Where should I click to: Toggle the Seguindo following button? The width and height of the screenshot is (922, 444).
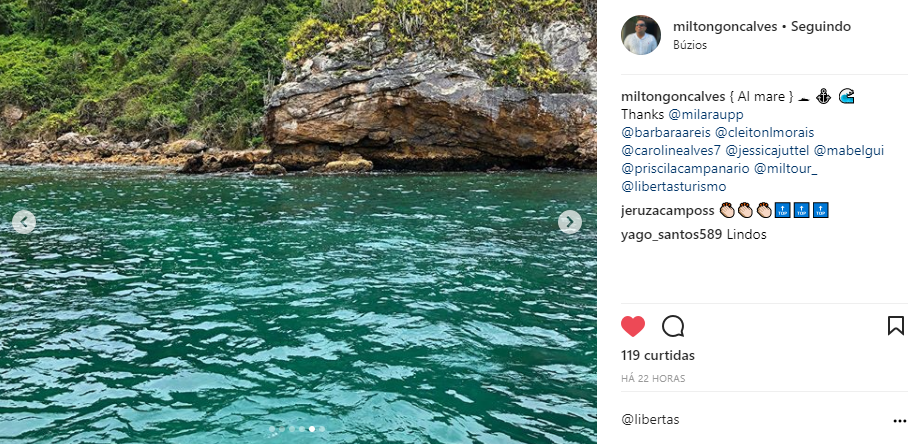[x=821, y=27]
